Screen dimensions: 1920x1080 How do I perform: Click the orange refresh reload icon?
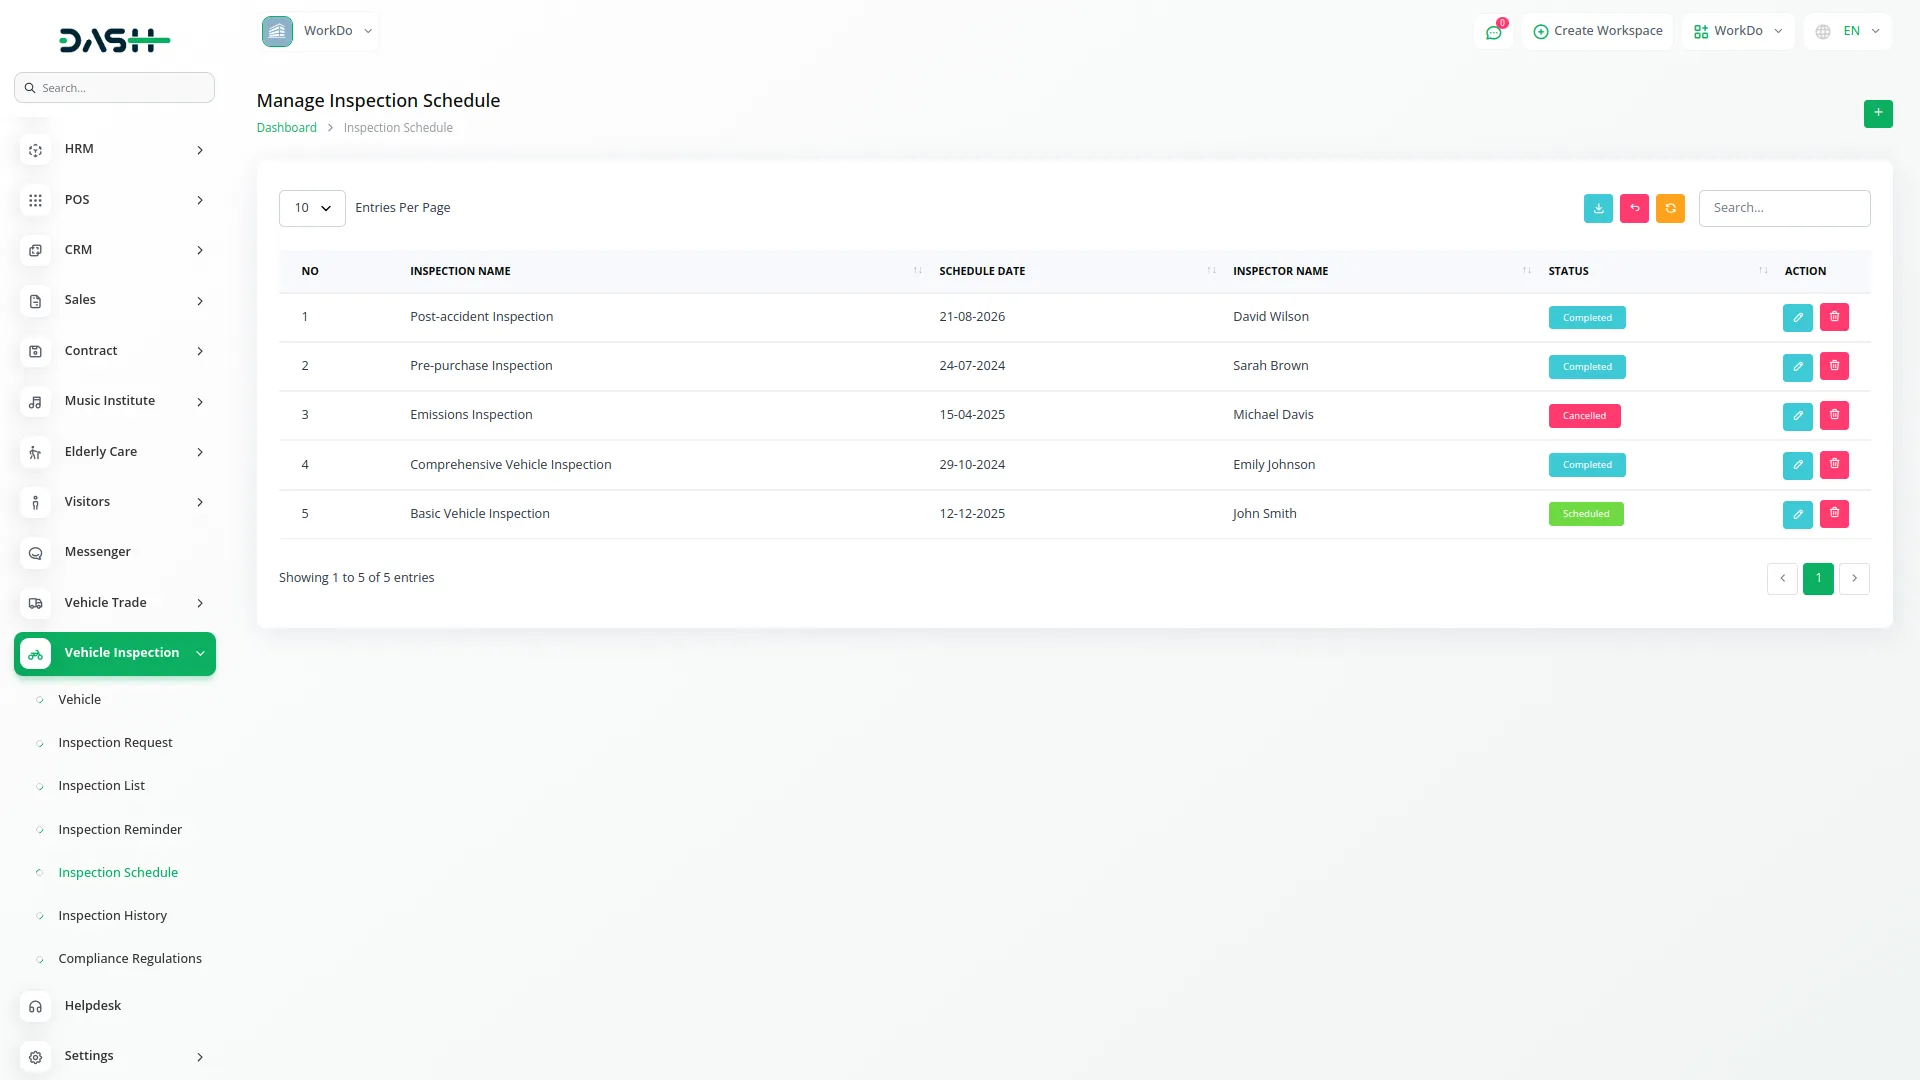1670,208
